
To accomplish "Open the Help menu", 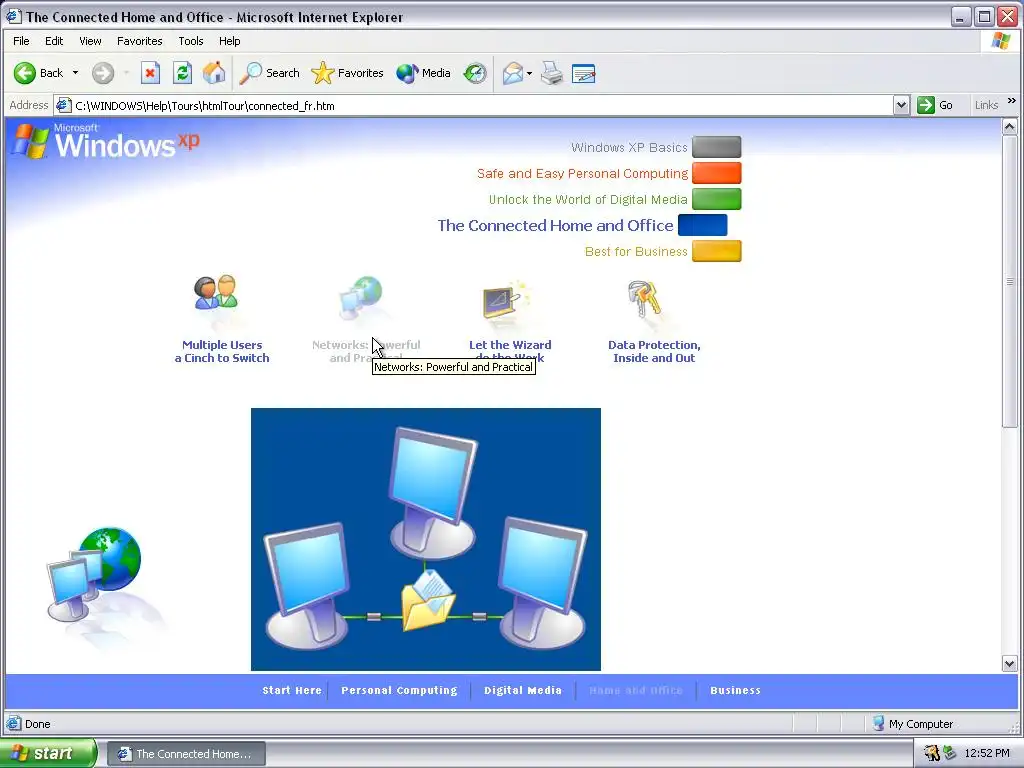I will click(229, 40).
